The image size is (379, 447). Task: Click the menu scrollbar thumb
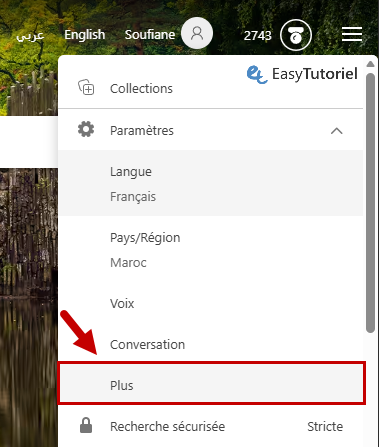(370, 203)
